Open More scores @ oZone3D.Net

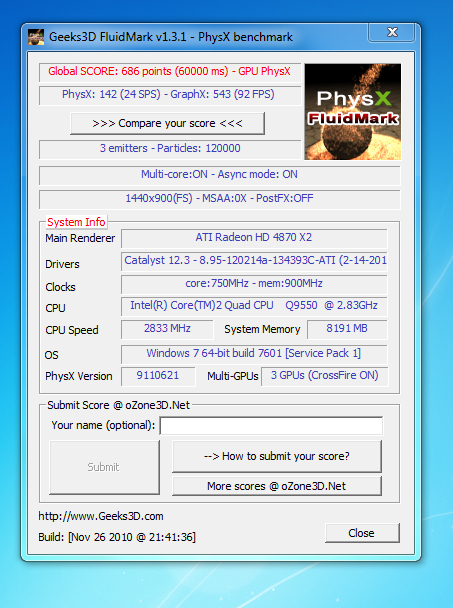277,486
